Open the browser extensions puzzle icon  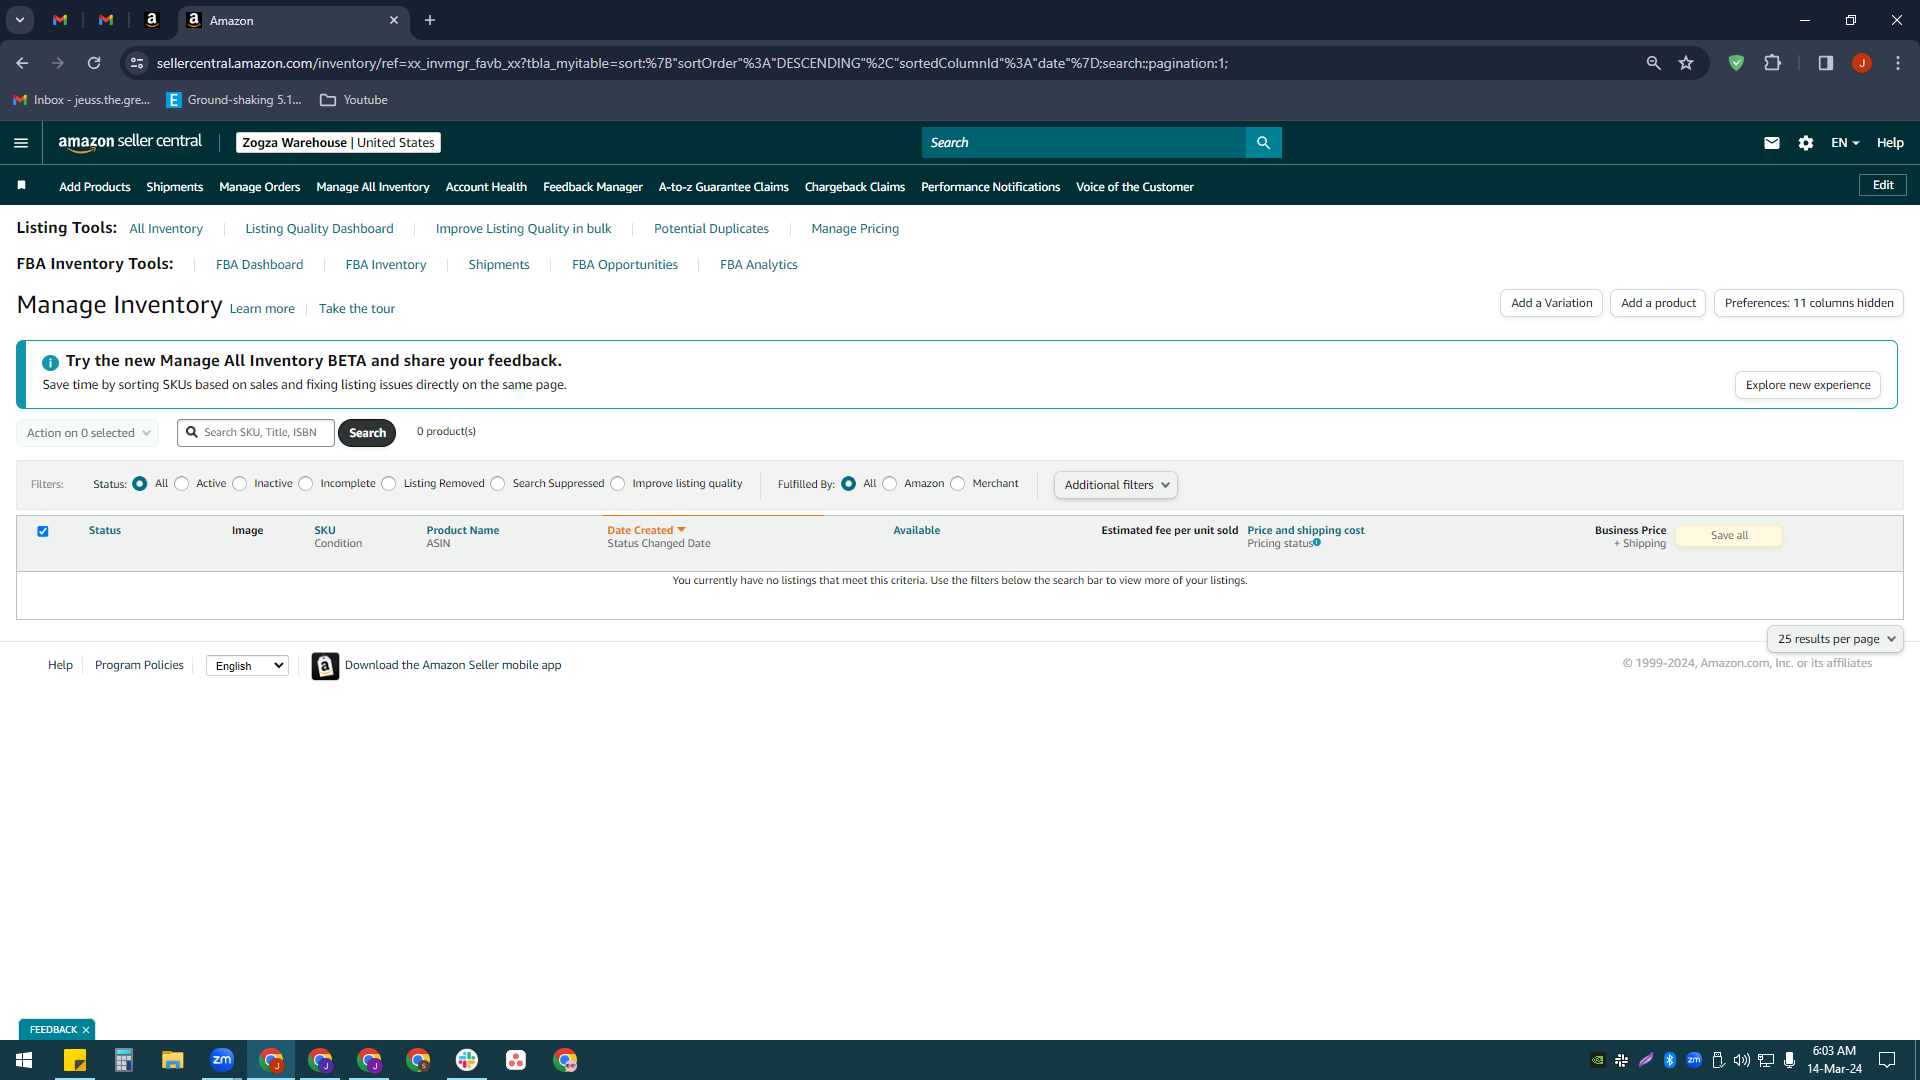1773,63
